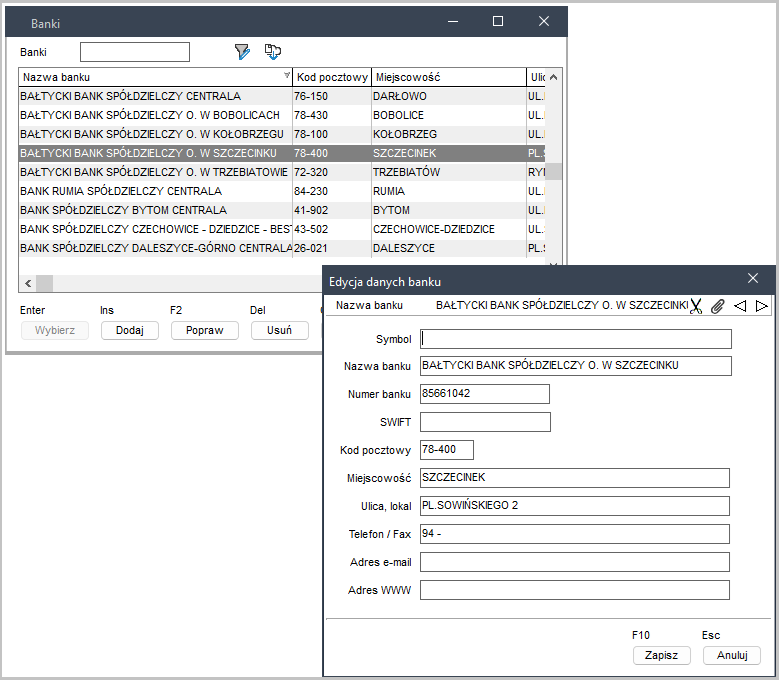This screenshot has width=779, height=681.
Task: Go to previous record with left triangle
Action: (740, 306)
